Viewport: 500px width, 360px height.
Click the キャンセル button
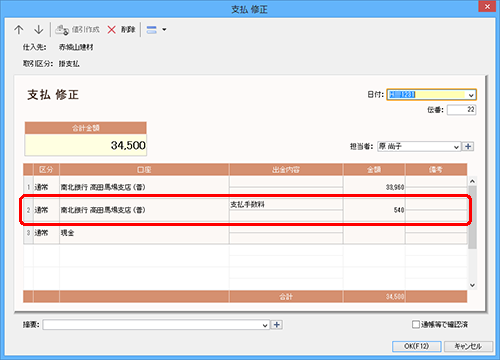coord(468,346)
